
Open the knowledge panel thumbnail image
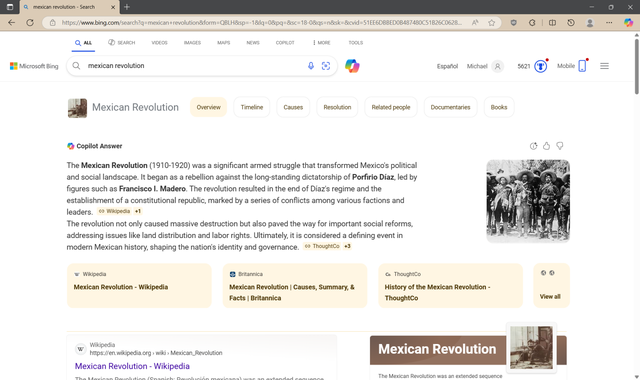(x=531, y=347)
